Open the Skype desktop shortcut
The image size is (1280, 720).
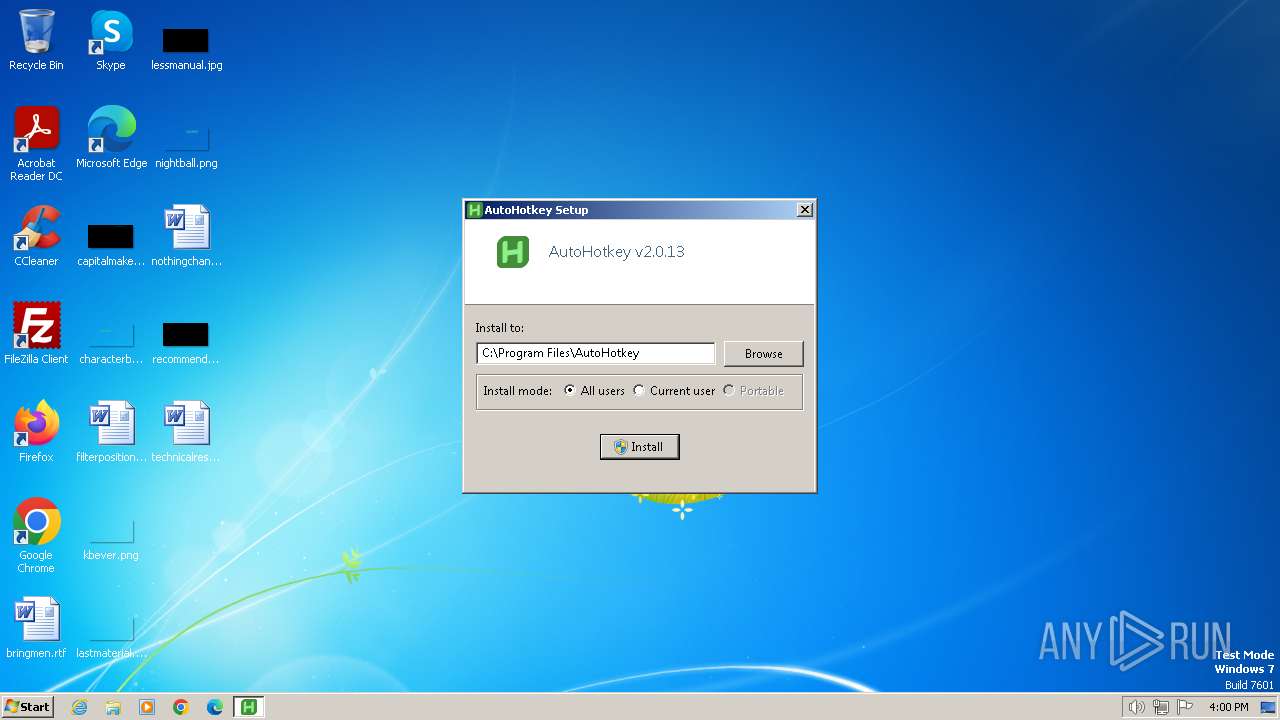click(111, 40)
